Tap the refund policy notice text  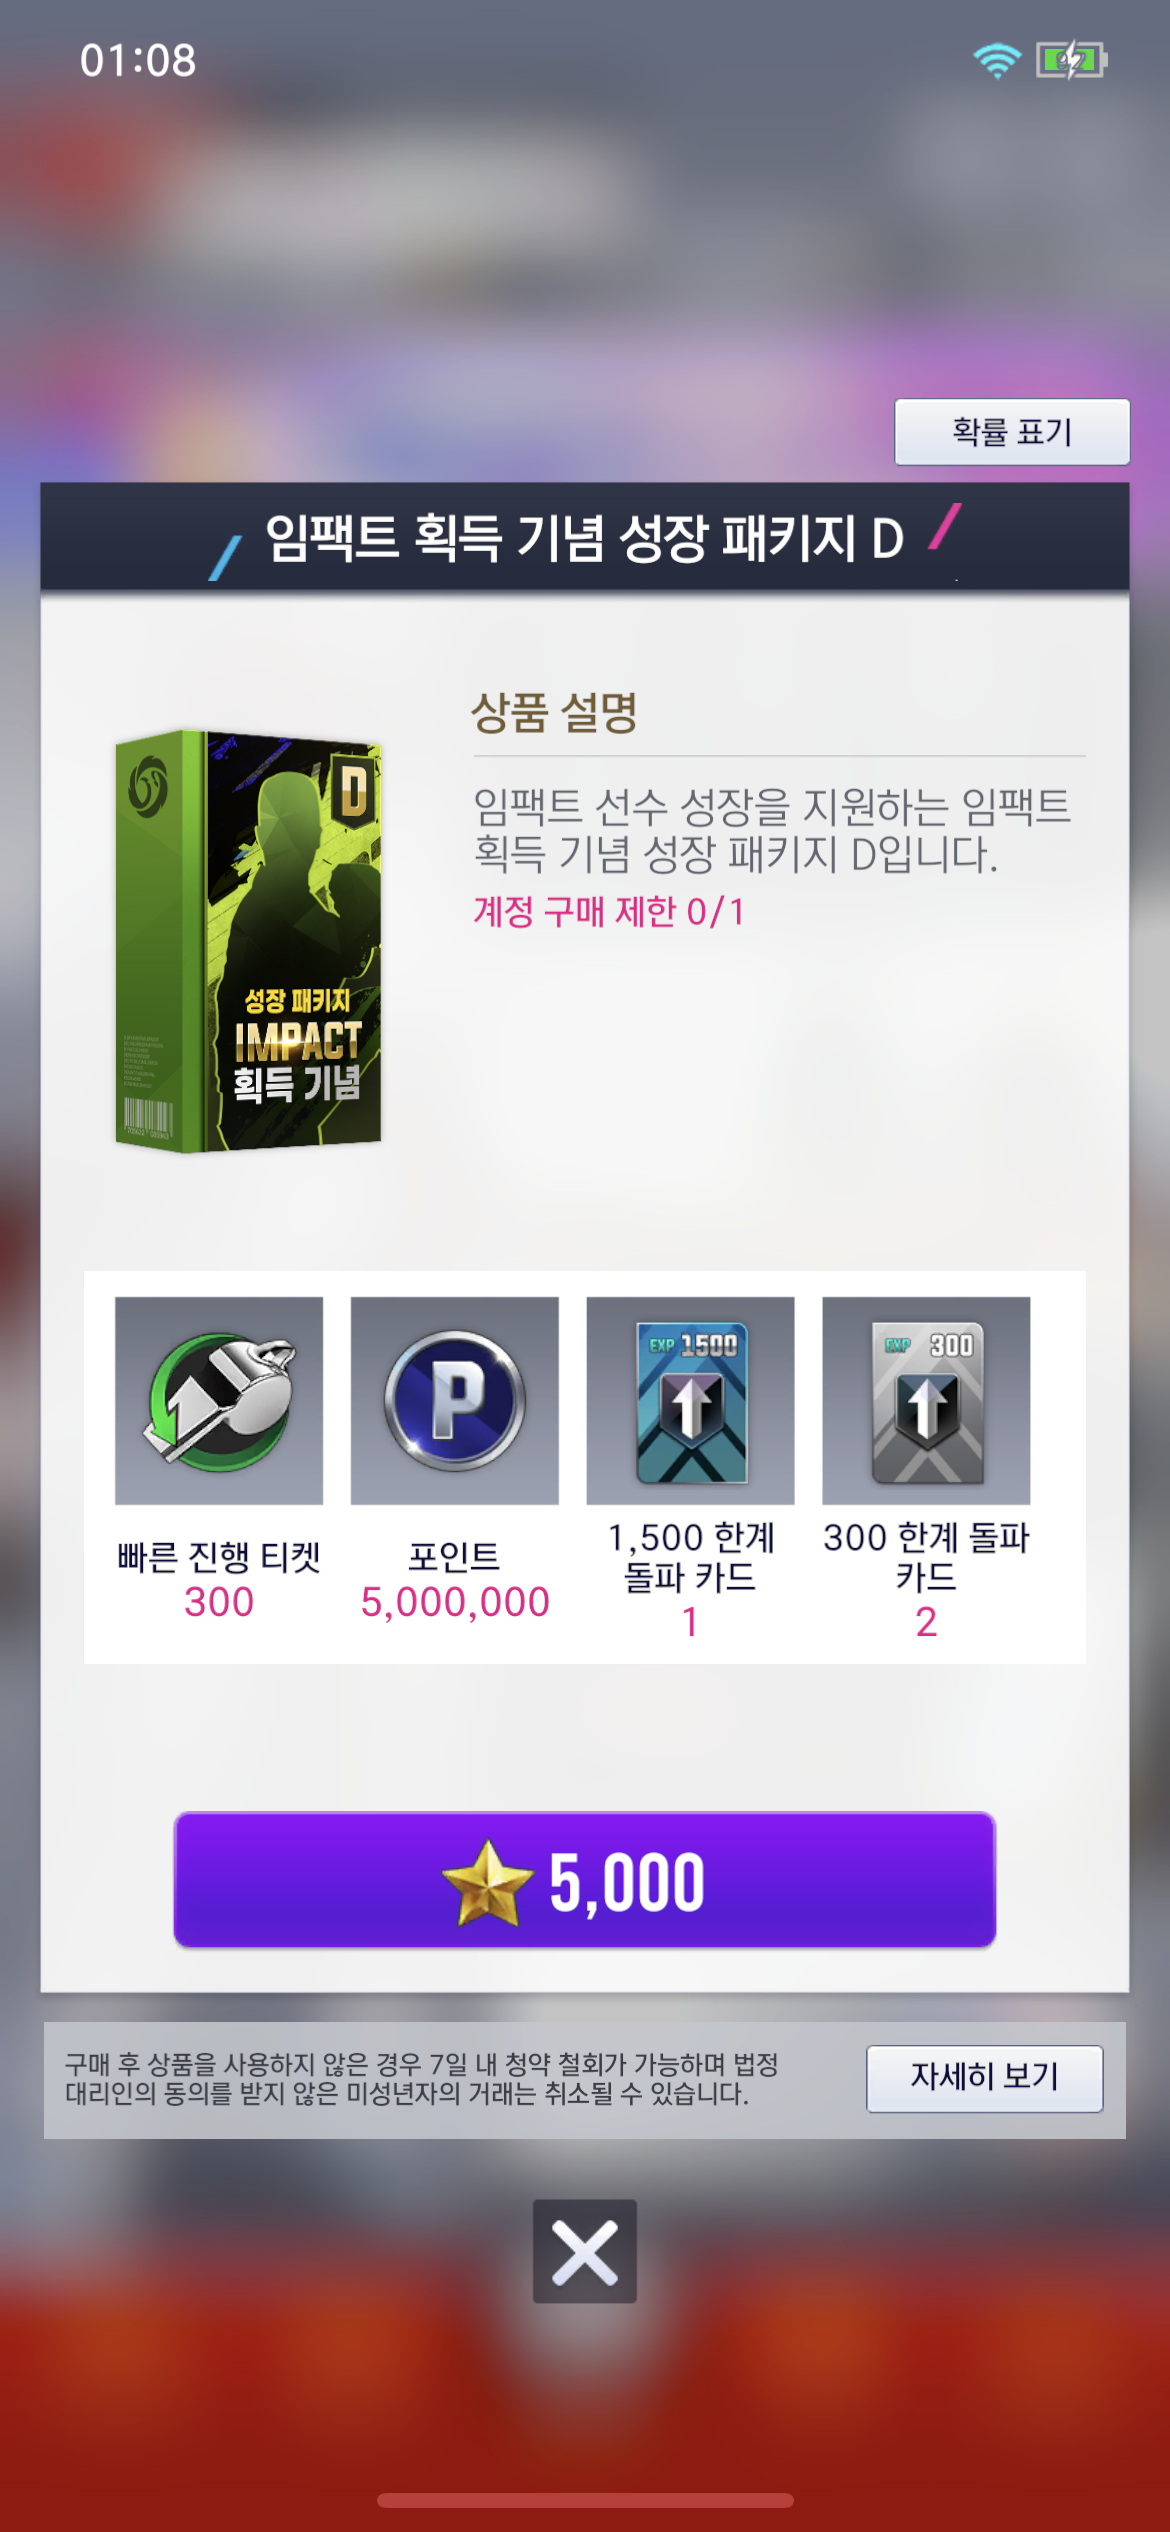click(422, 2079)
